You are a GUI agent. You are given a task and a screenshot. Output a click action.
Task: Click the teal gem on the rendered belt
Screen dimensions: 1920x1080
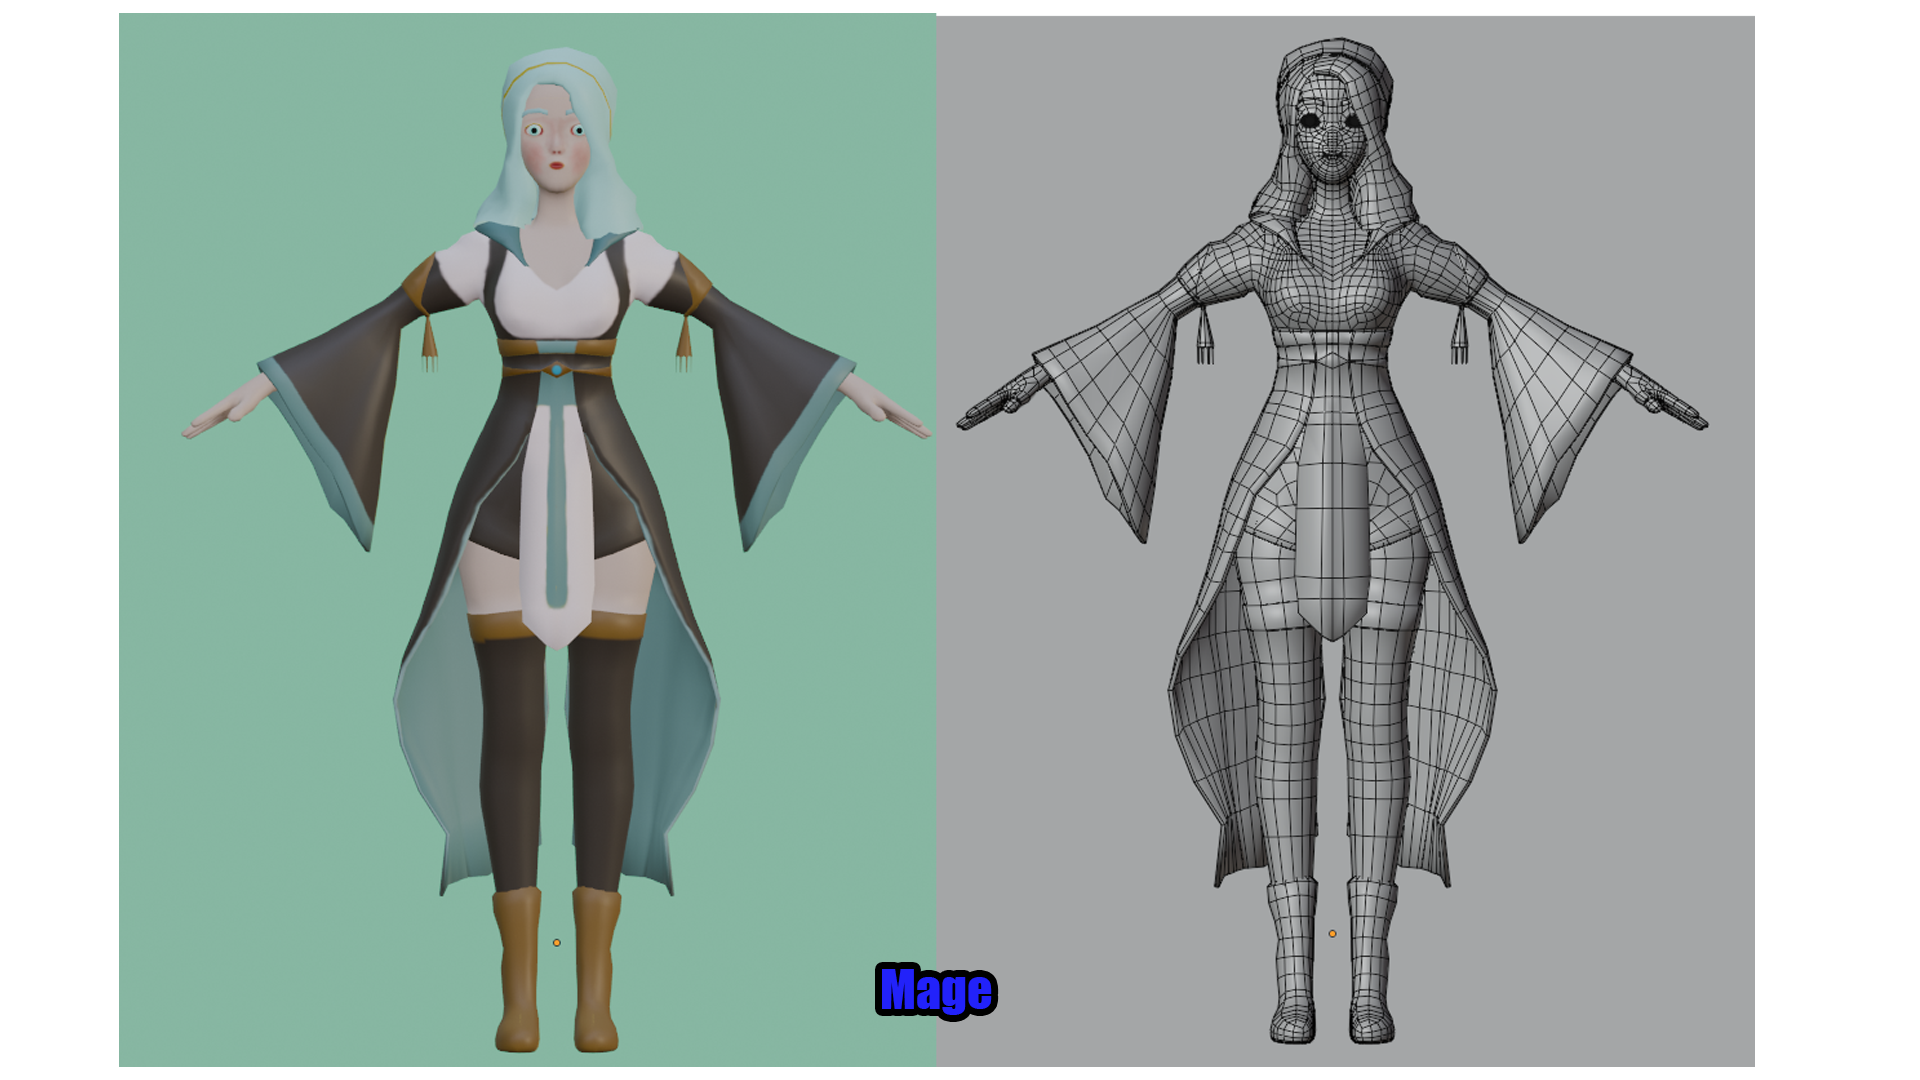(557, 369)
